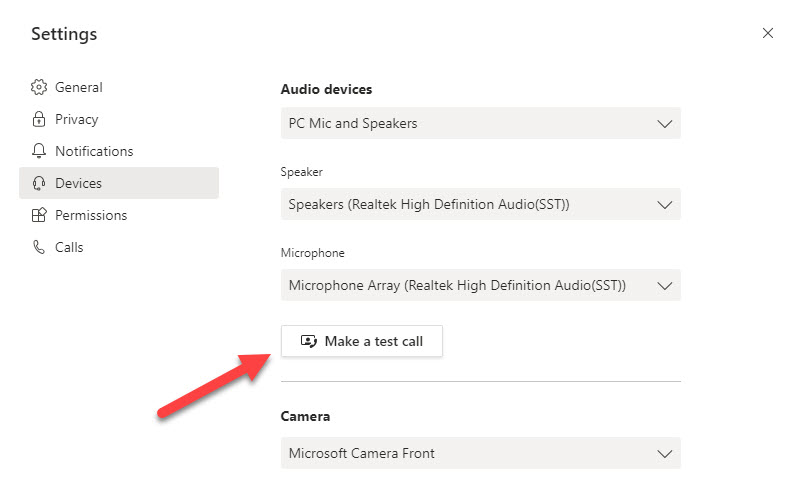Screen dimensions: 787x477
Task: Click the Microphone dropdown chevron arrow
Action: pyautogui.click(x=665, y=285)
